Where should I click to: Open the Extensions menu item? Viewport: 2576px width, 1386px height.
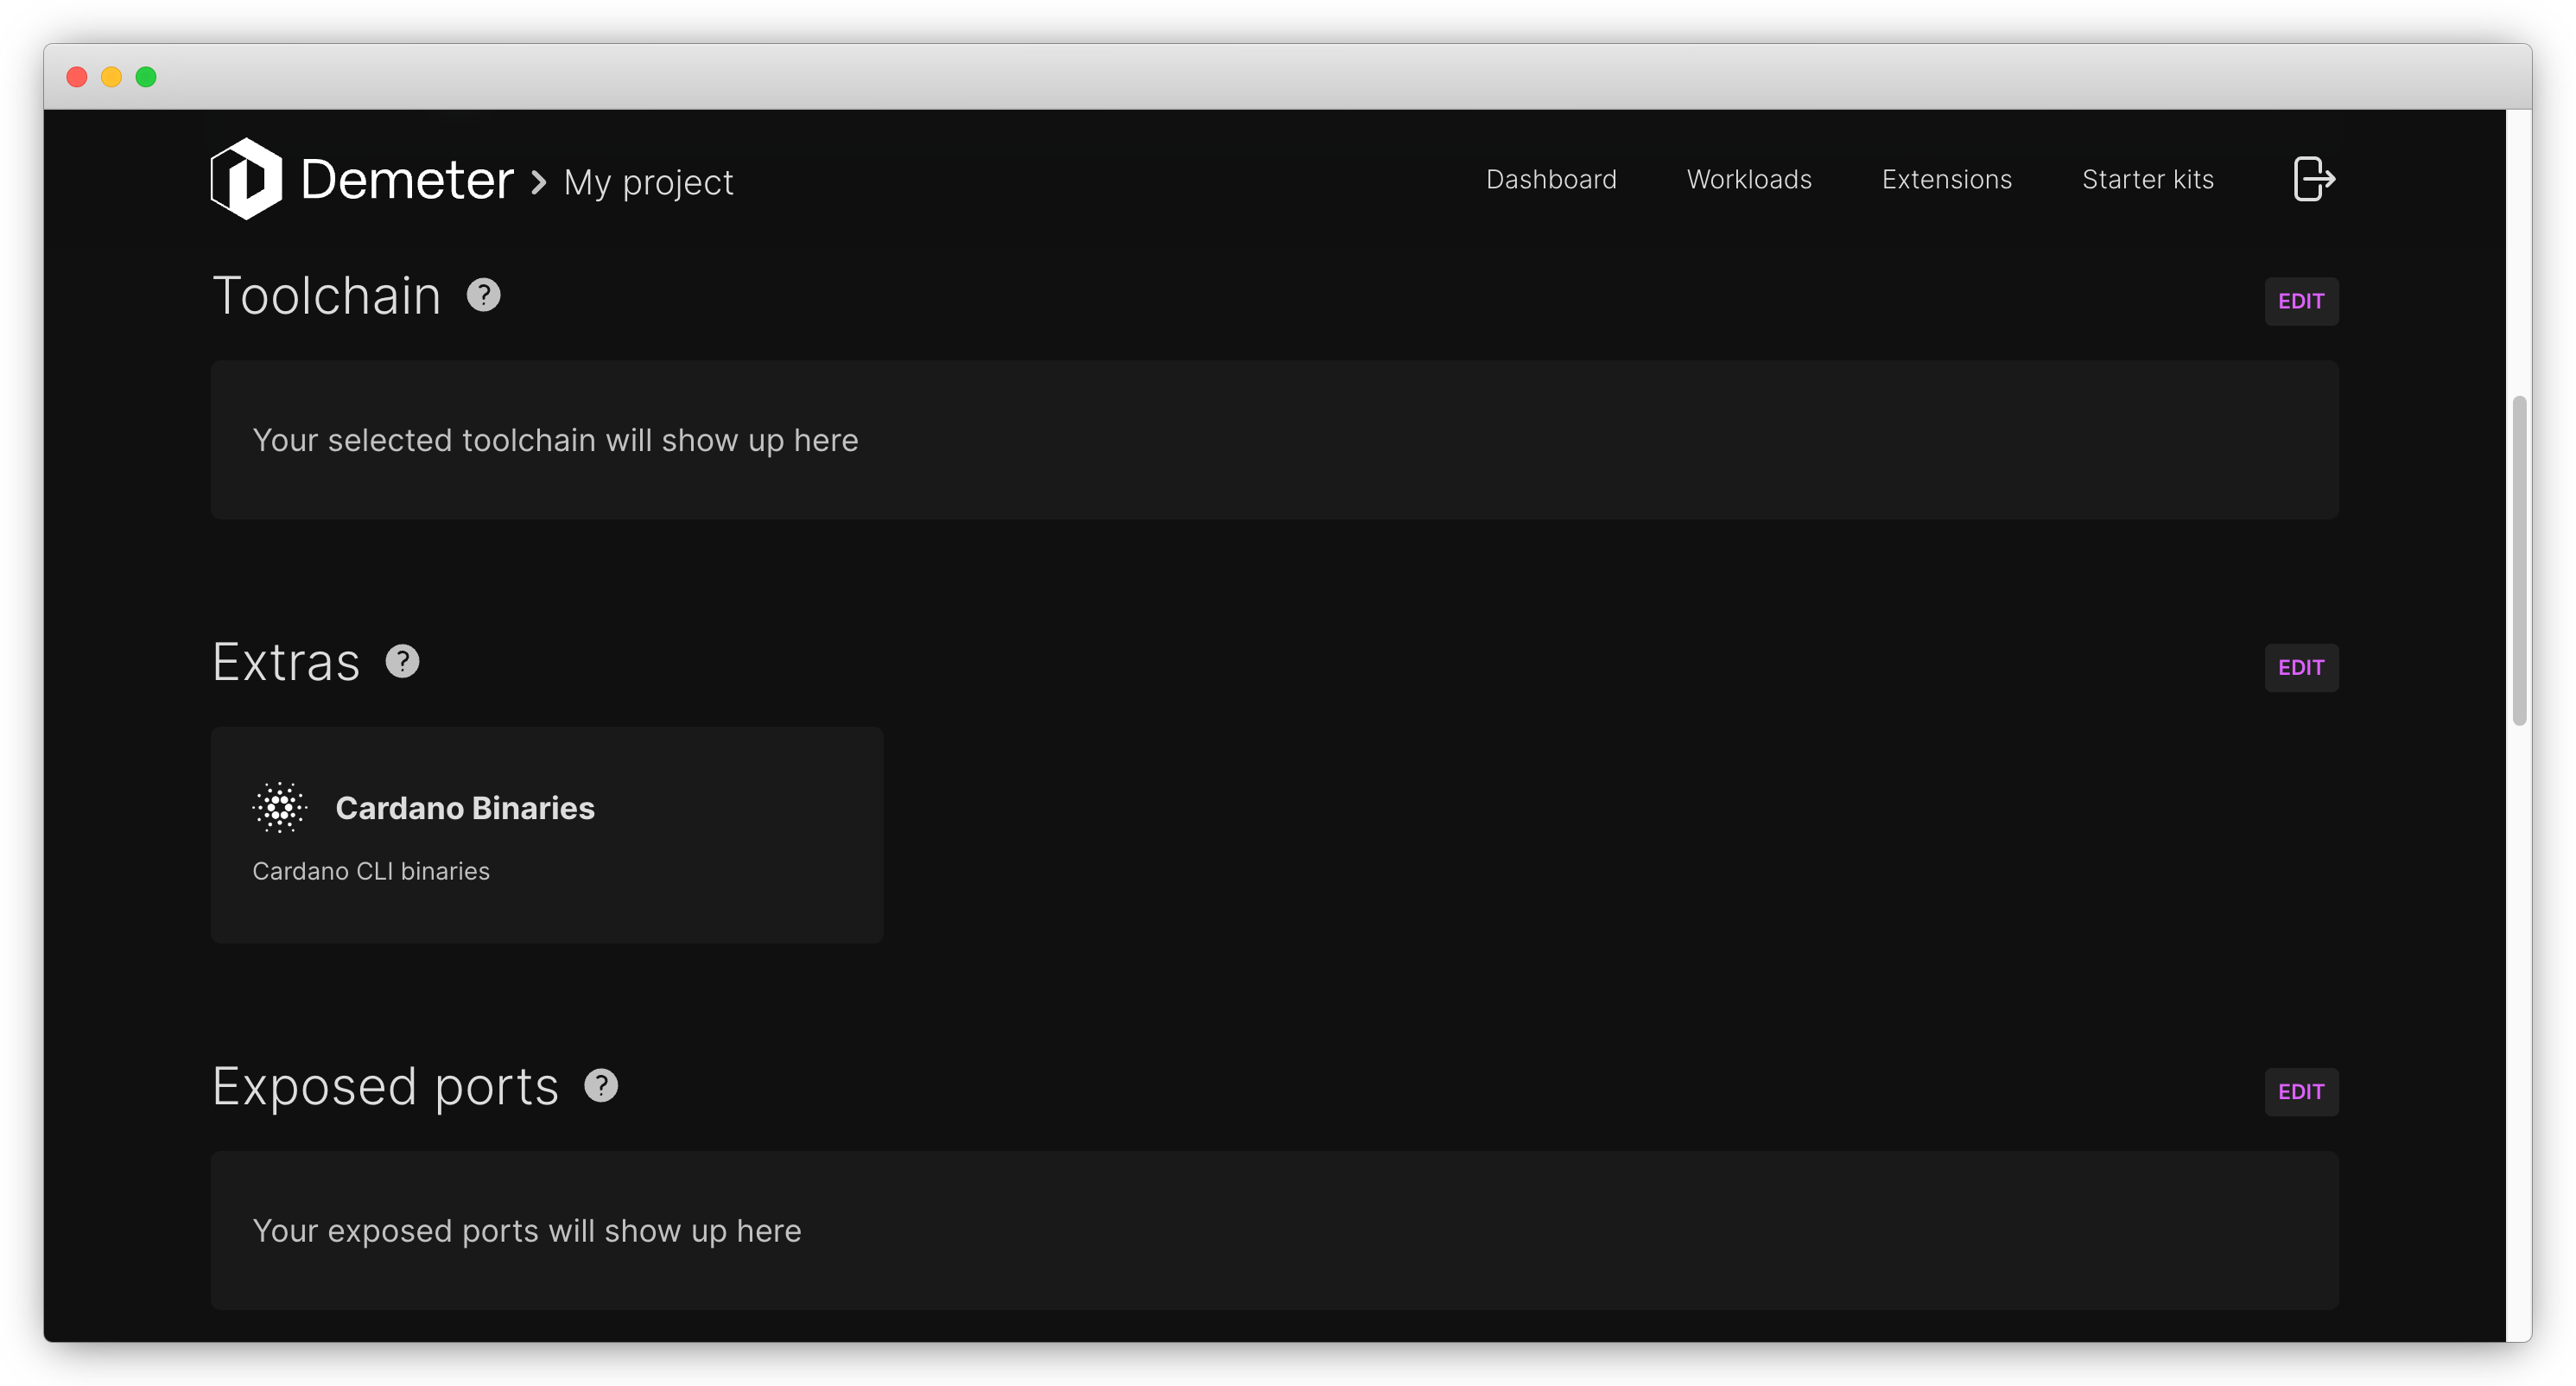pyautogui.click(x=1946, y=179)
